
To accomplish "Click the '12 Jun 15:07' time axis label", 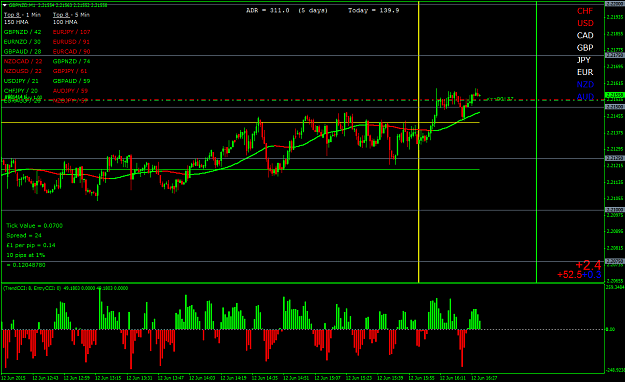I will [x=328, y=378].
